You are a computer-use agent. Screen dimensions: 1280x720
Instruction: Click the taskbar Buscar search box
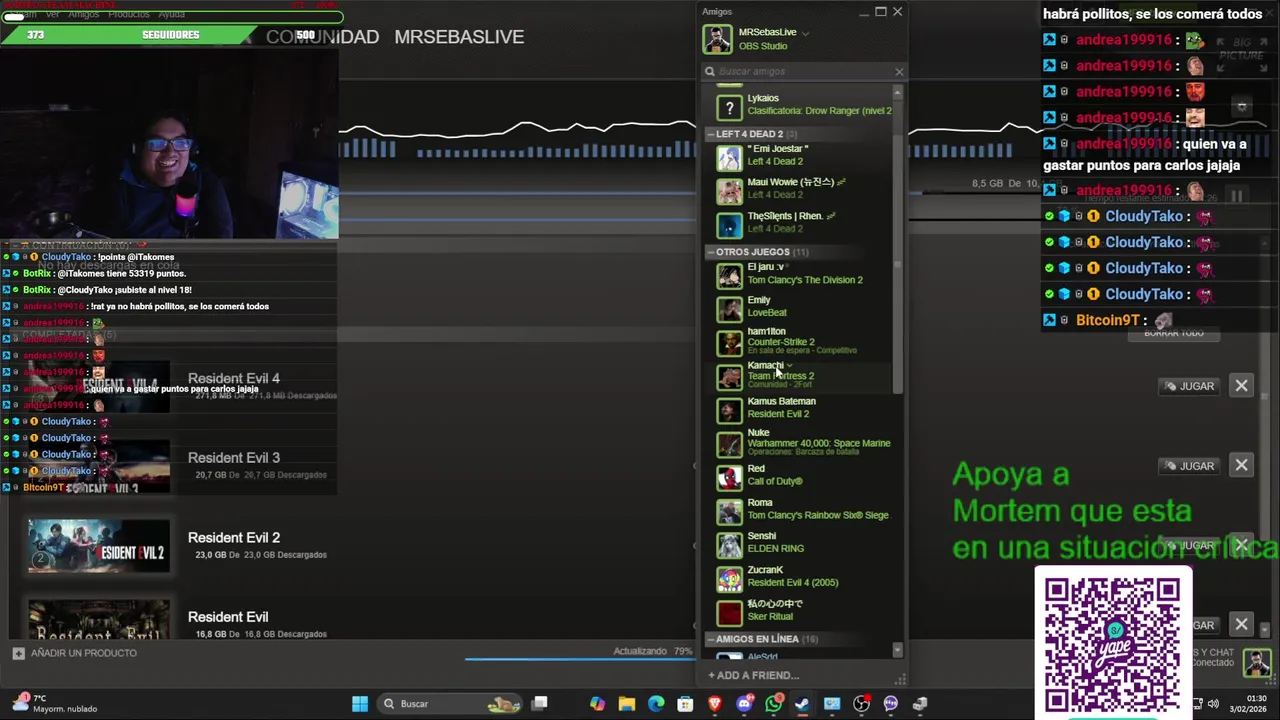click(450, 704)
